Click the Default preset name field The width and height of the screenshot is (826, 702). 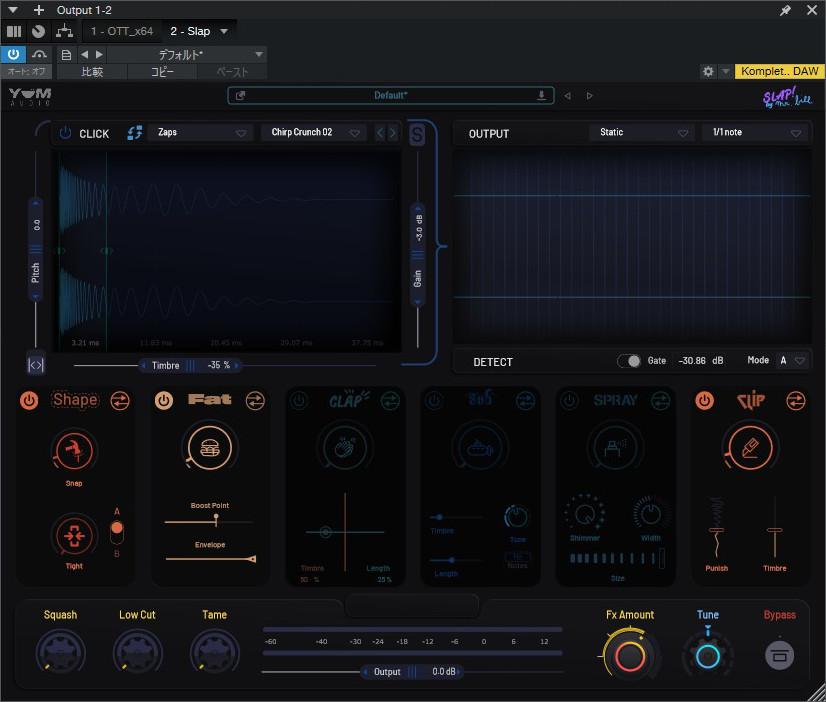point(390,96)
